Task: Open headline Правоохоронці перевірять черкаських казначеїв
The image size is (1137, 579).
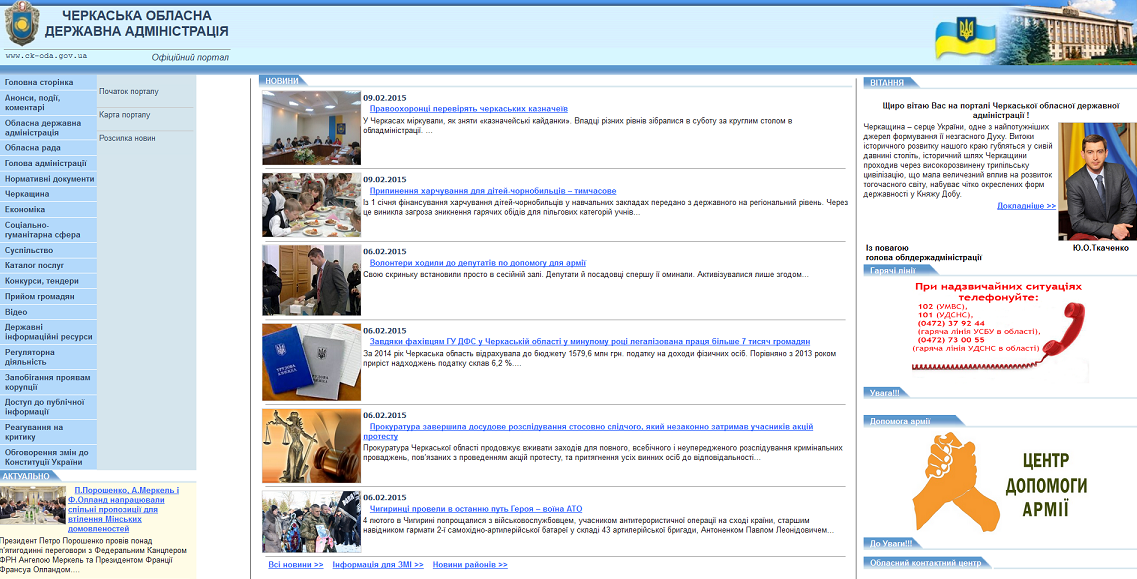Action: click(468, 109)
